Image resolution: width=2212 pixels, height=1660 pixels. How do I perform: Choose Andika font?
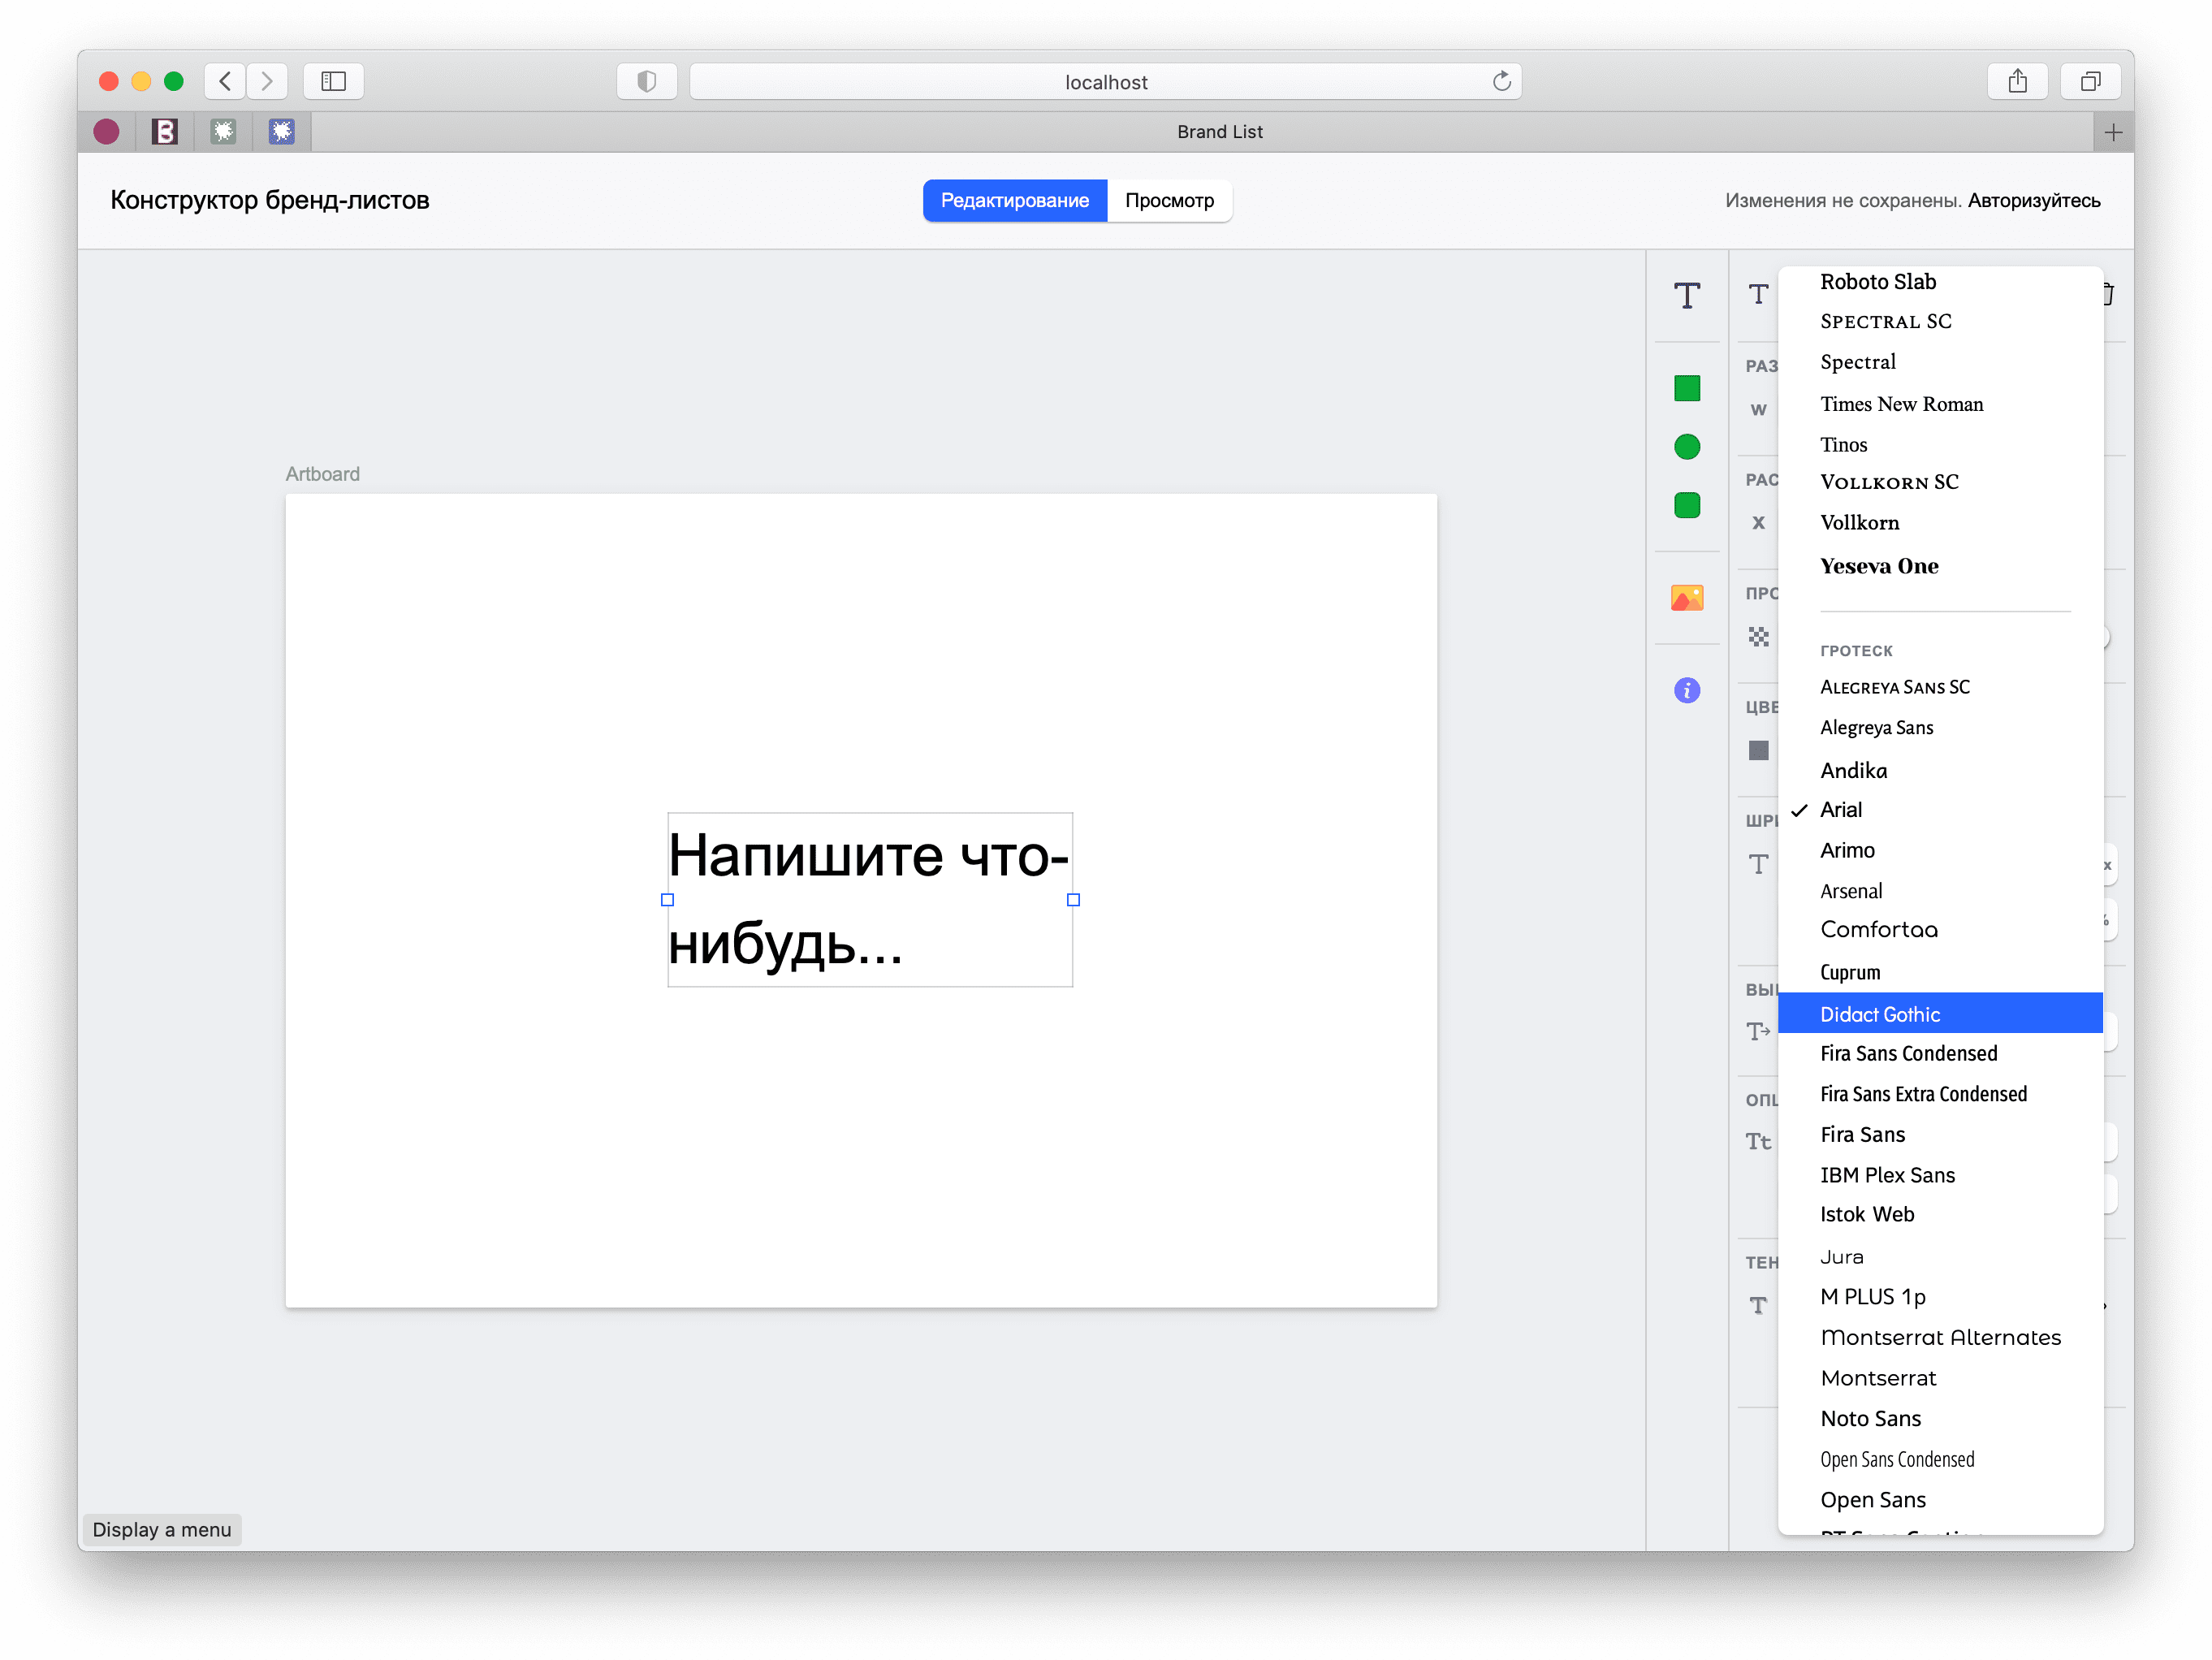1940,770
